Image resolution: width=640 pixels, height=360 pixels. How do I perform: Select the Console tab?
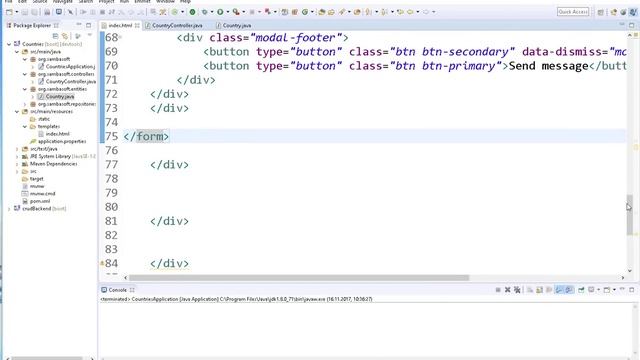tap(118, 290)
